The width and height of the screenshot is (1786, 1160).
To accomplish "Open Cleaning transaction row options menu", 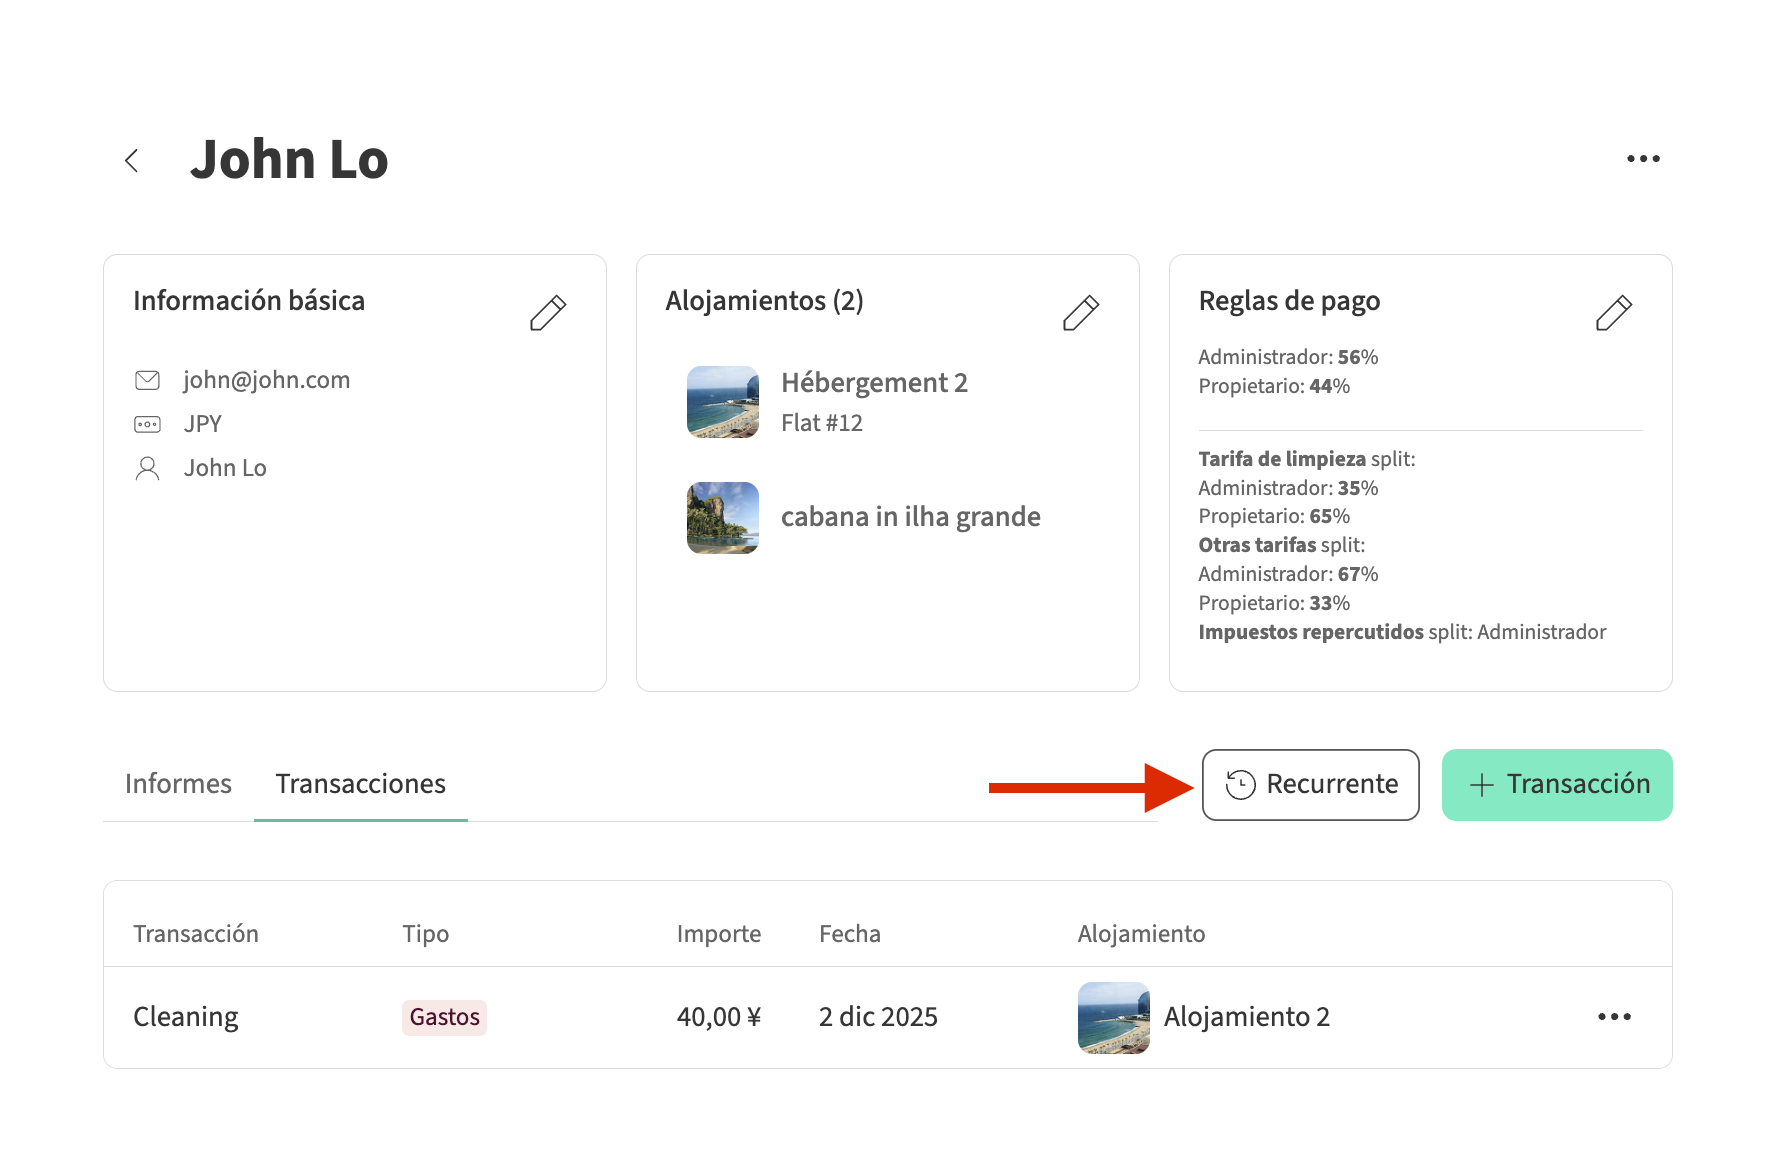I will pyautogui.click(x=1613, y=1017).
